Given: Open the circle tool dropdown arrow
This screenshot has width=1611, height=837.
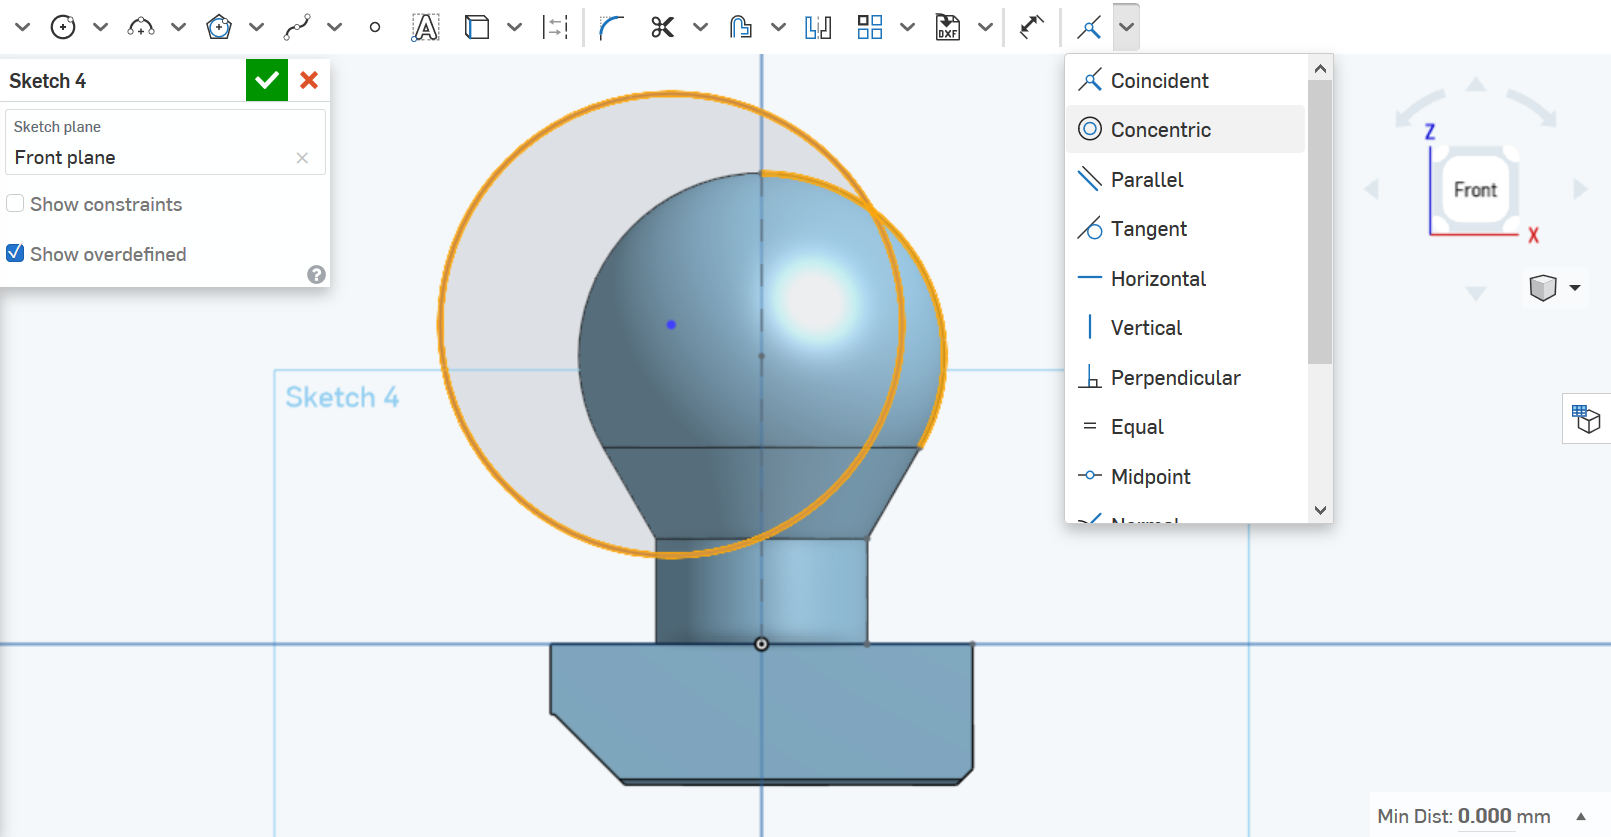Looking at the screenshot, I should coord(100,27).
